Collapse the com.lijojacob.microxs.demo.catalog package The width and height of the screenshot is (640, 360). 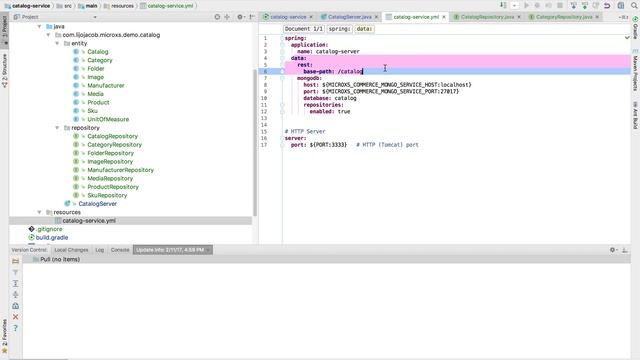(x=48, y=35)
